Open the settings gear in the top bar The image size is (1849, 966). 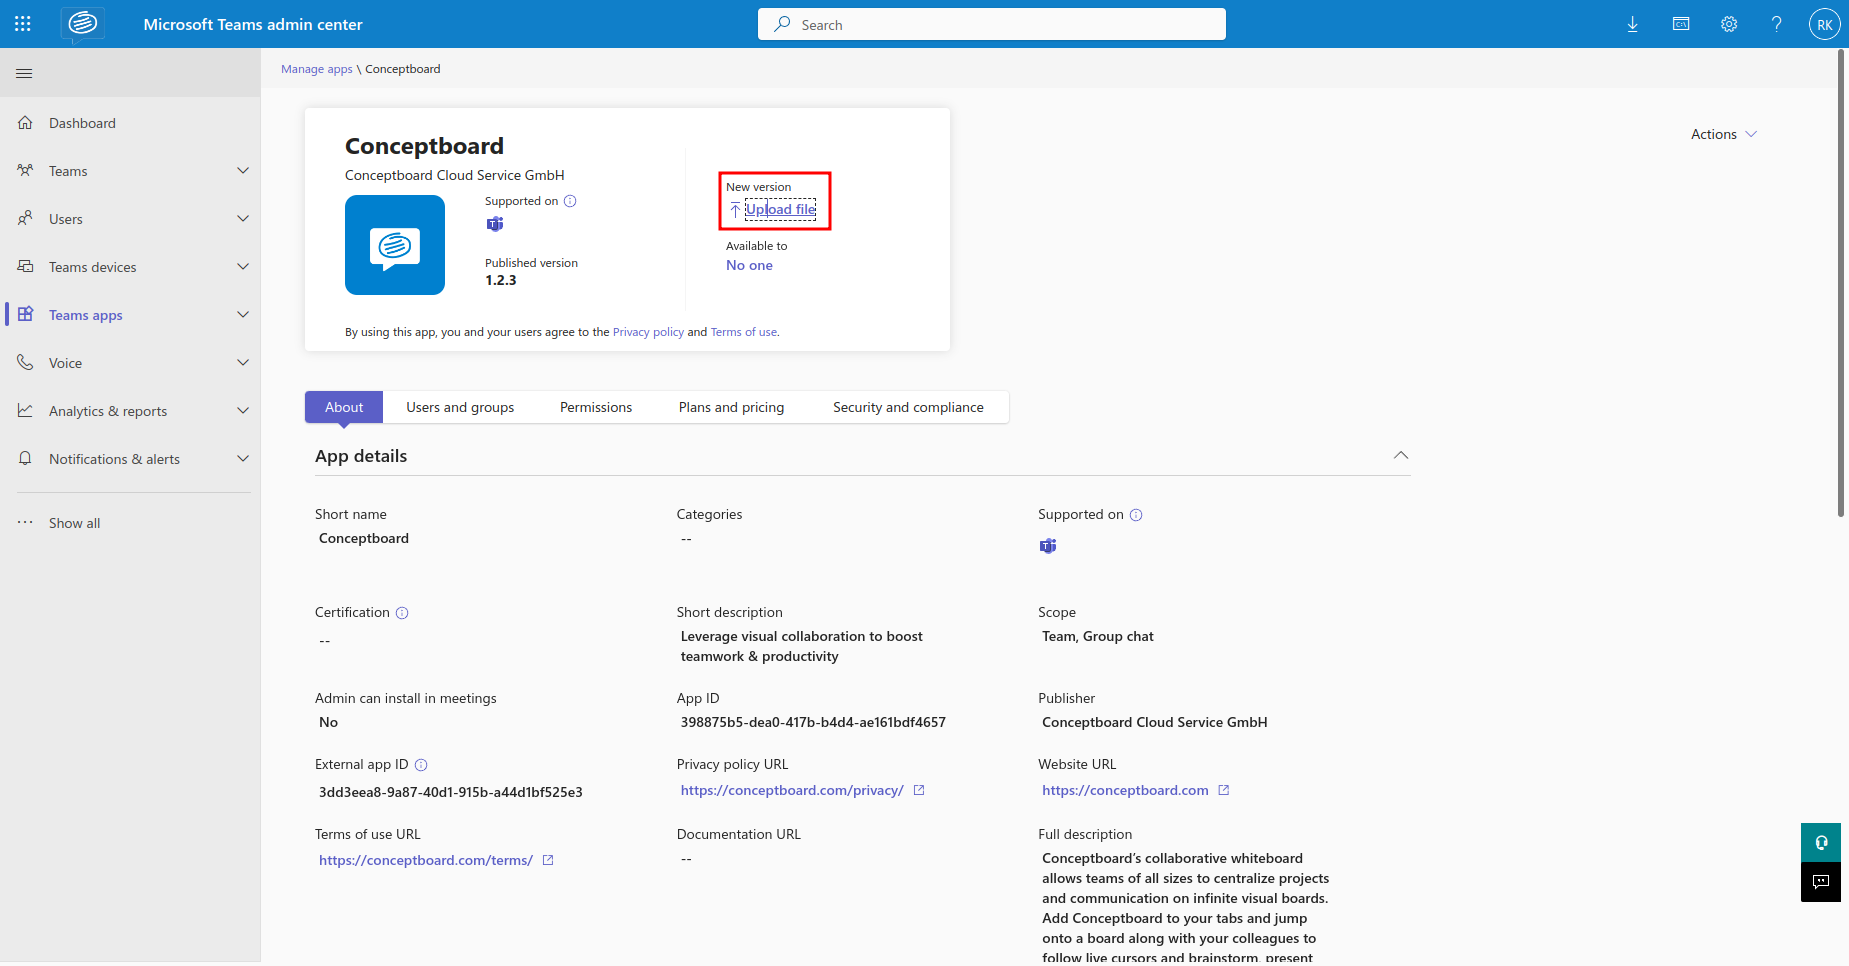point(1729,23)
